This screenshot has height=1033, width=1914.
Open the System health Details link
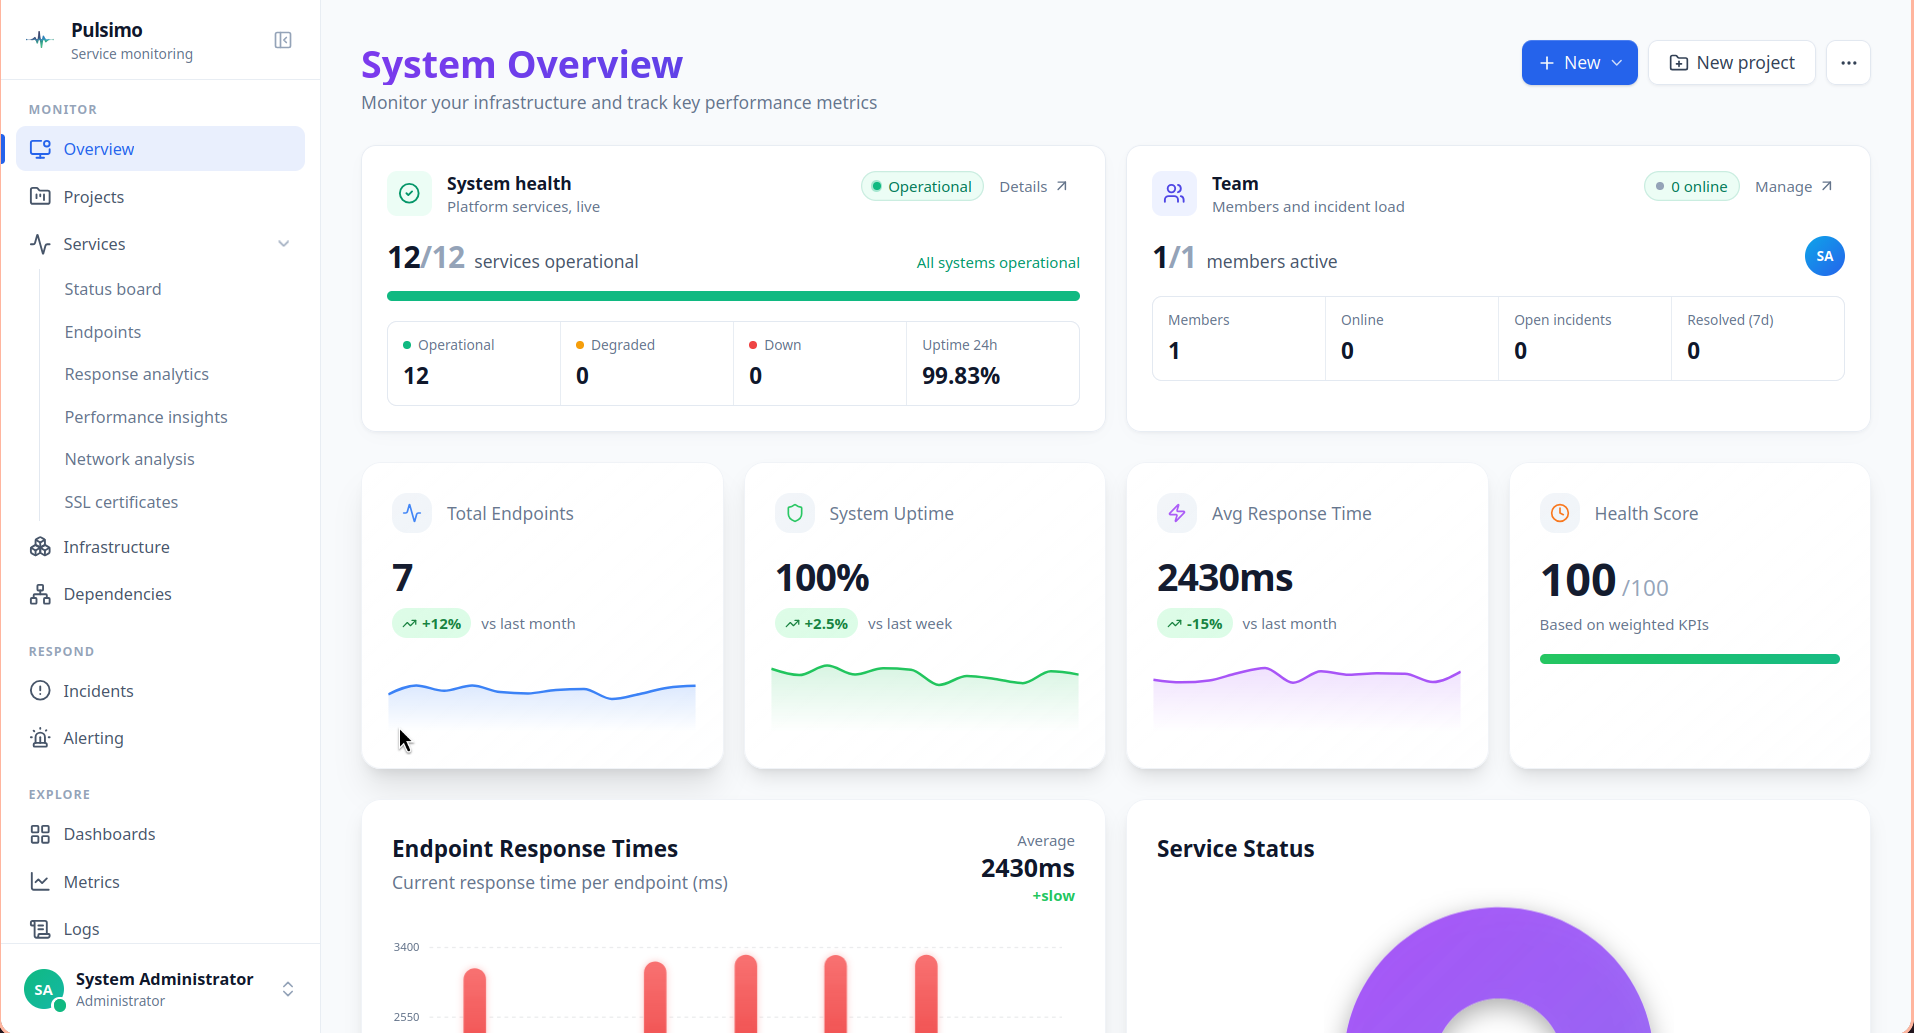pos(1034,186)
